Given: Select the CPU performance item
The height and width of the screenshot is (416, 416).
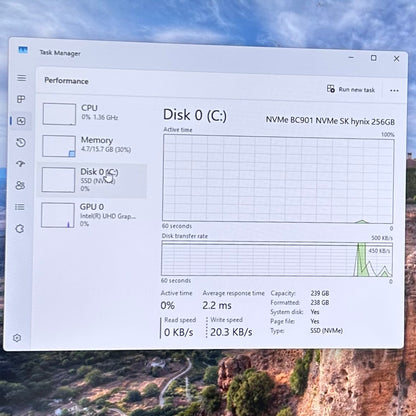Looking at the screenshot, I should click(93, 114).
